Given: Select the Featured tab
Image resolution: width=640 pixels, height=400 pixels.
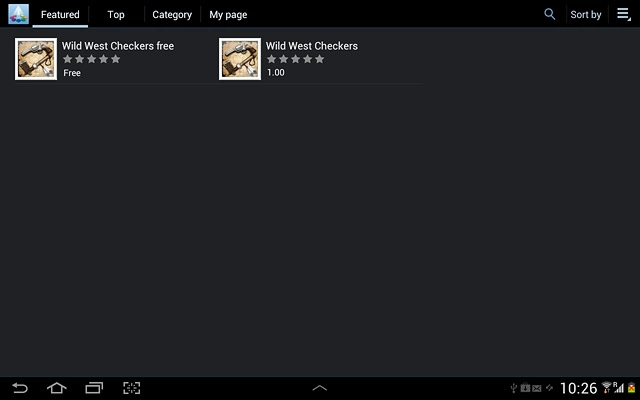Looking at the screenshot, I should point(60,15).
